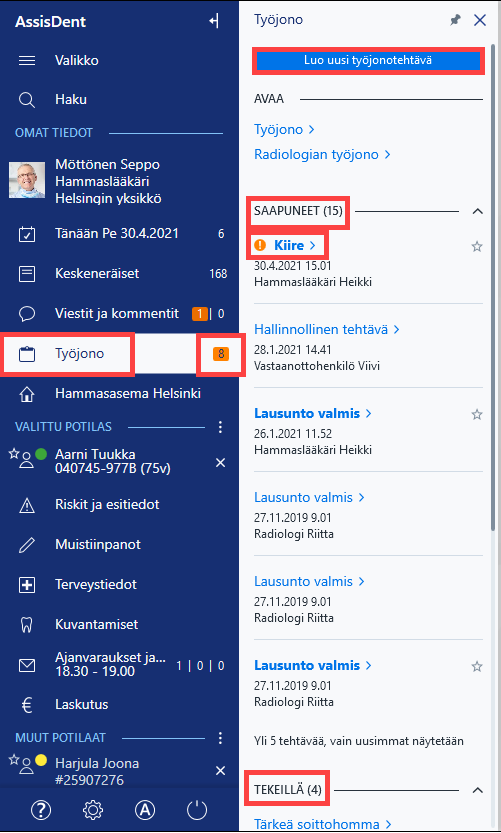The height and width of the screenshot is (833, 501).
Task: Click the Työjono panel vertical scrollbar
Action: pos(495,287)
